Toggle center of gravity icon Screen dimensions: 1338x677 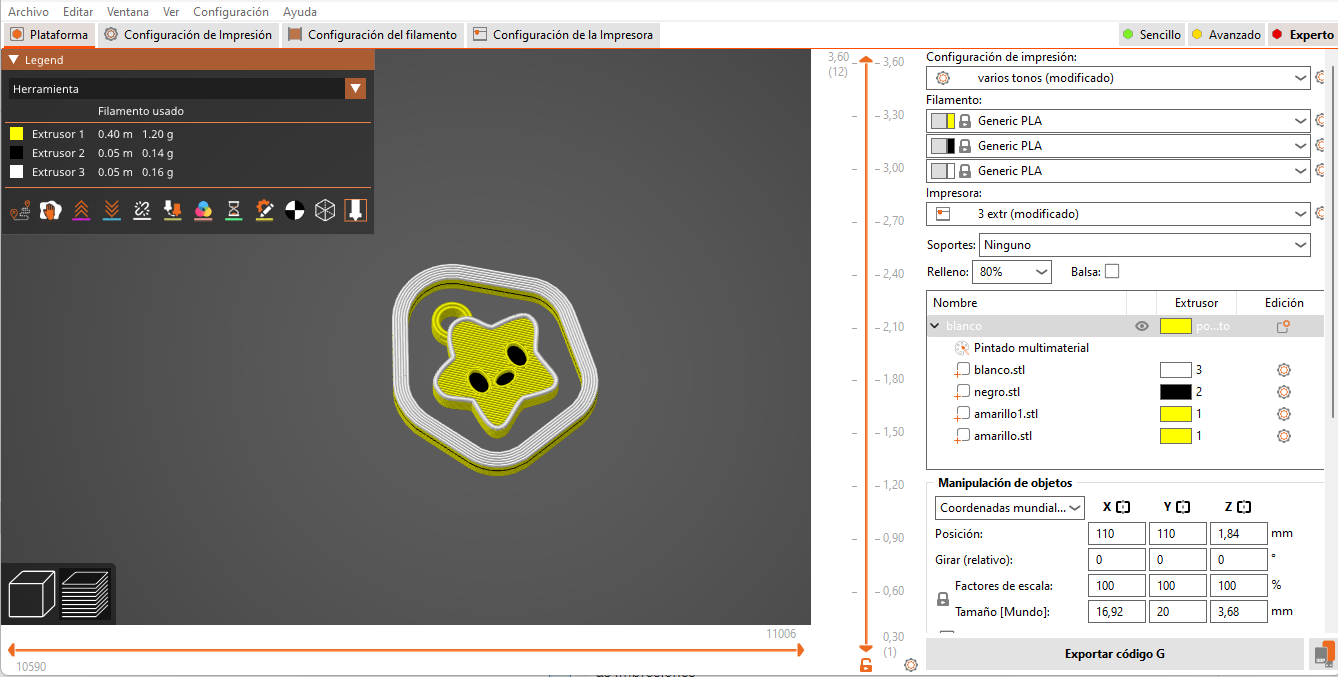[x=294, y=210]
